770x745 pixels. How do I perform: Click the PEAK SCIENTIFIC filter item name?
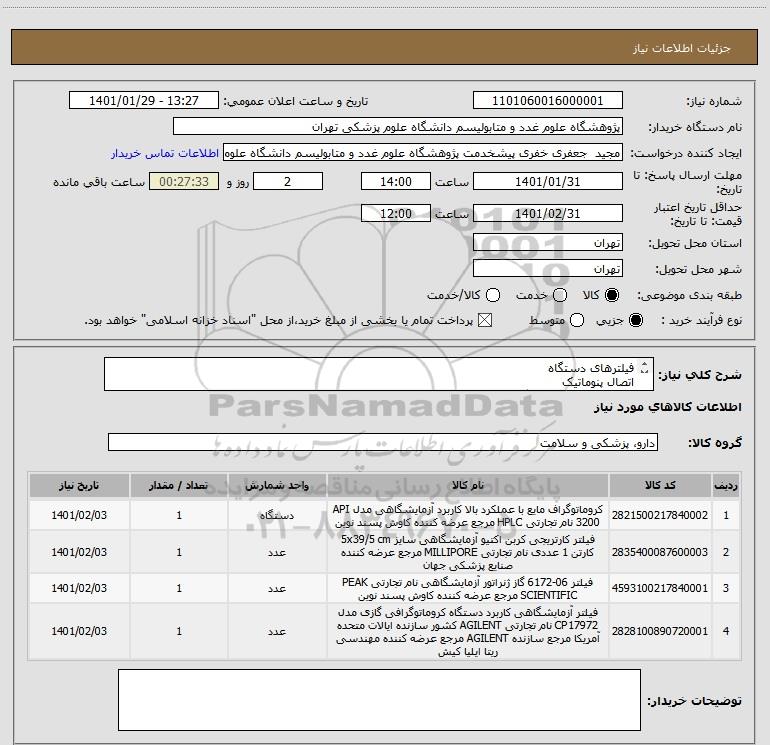point(468,588)
